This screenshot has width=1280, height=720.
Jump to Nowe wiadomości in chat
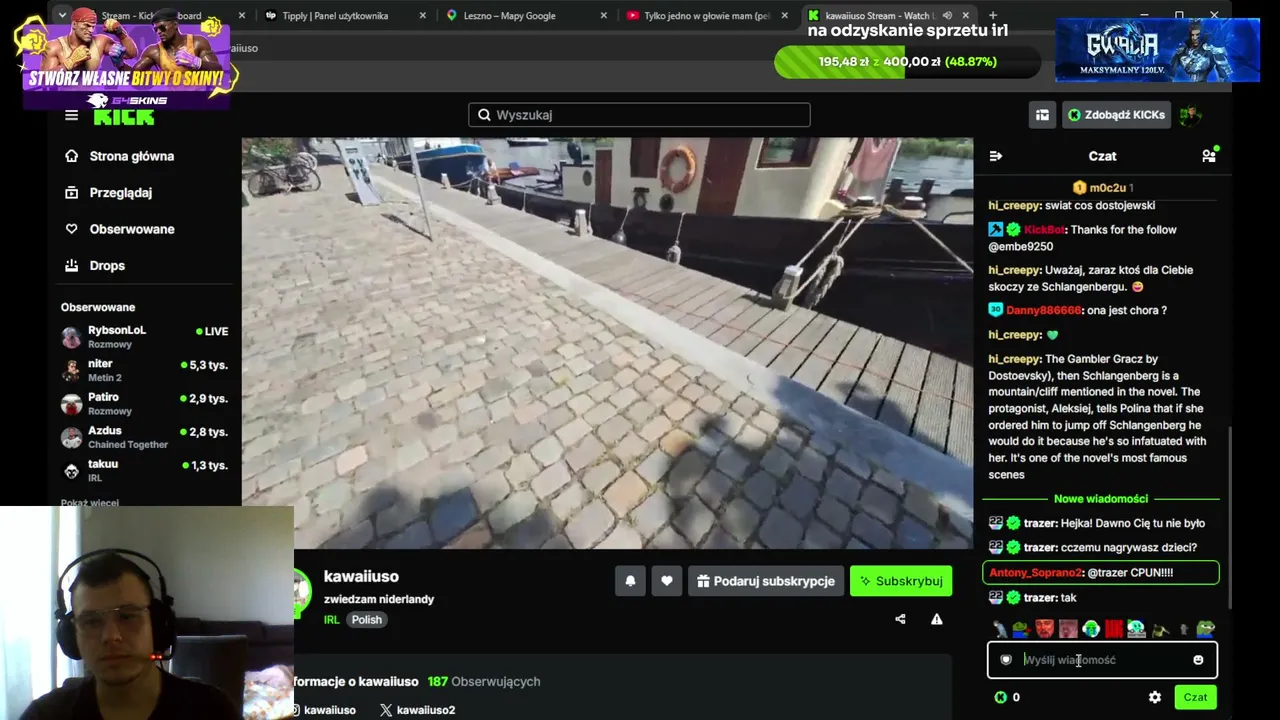1101,499
